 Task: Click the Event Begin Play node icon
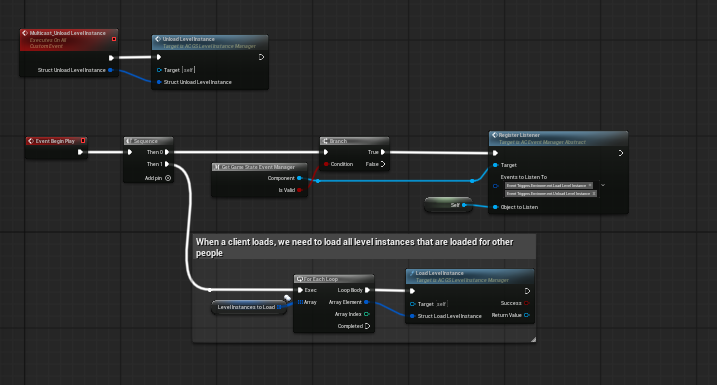pos(31,141)
